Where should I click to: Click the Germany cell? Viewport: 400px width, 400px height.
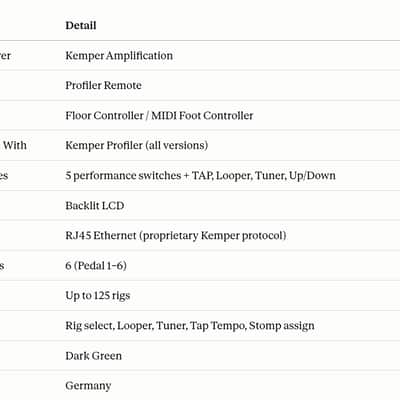point(88,386)
